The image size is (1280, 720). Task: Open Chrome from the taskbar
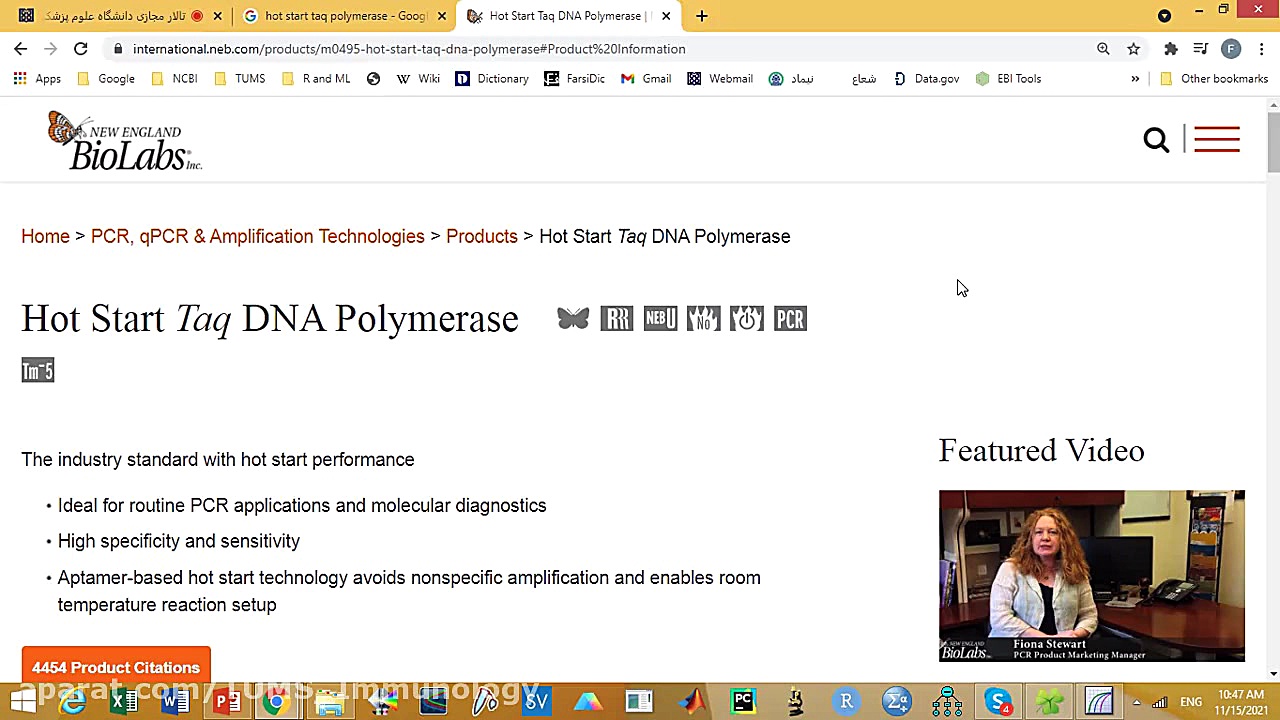278,702
